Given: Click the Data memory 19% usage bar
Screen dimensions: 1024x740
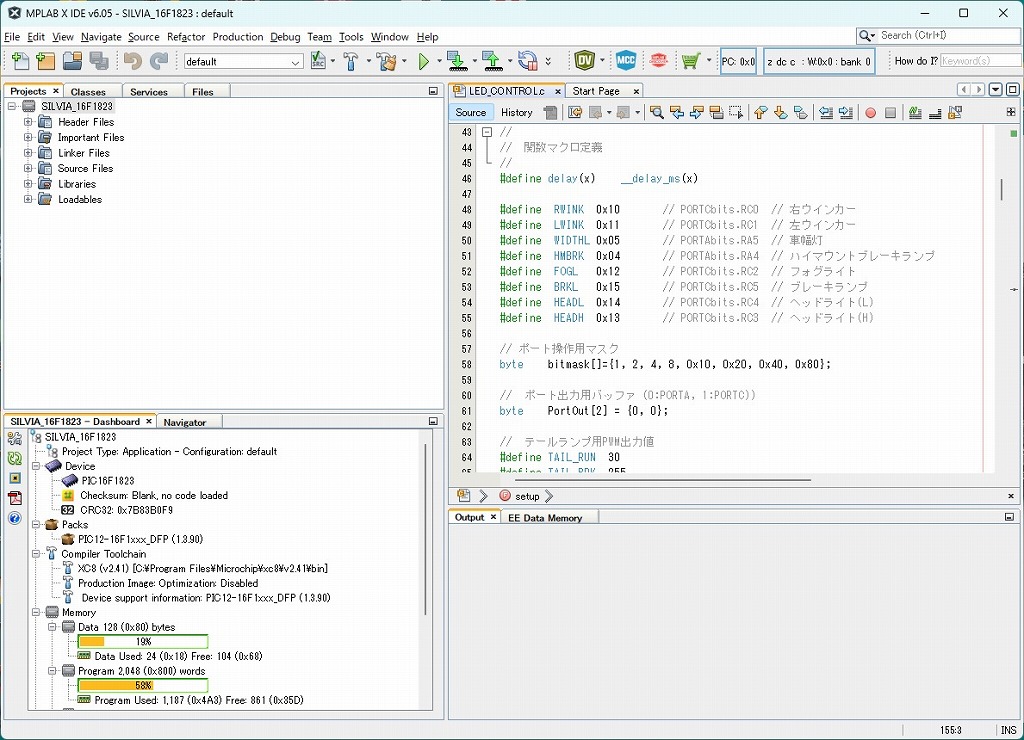Looking at the screenshot, I should pos(143,641).
